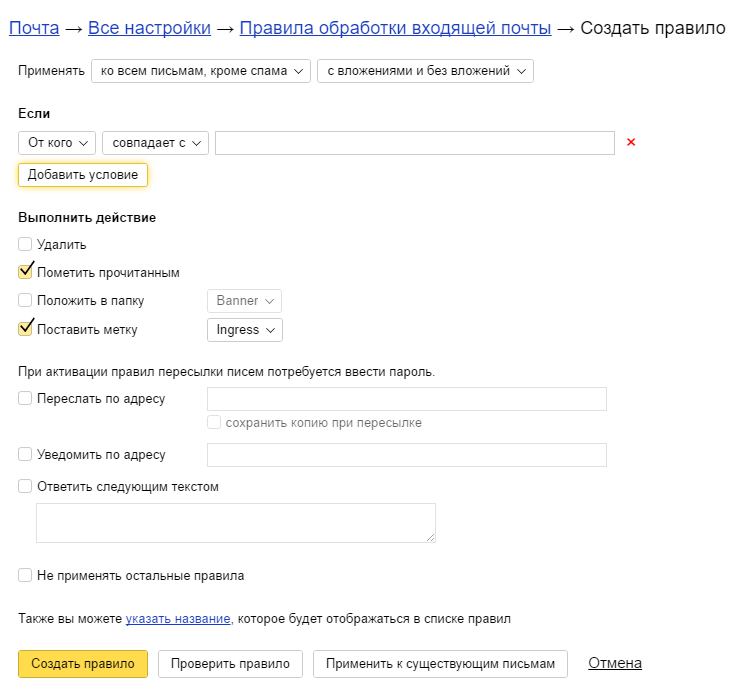Check "Ответить следующим текстом" option
The image size is (747, 698).
click(x=25, y=487)
